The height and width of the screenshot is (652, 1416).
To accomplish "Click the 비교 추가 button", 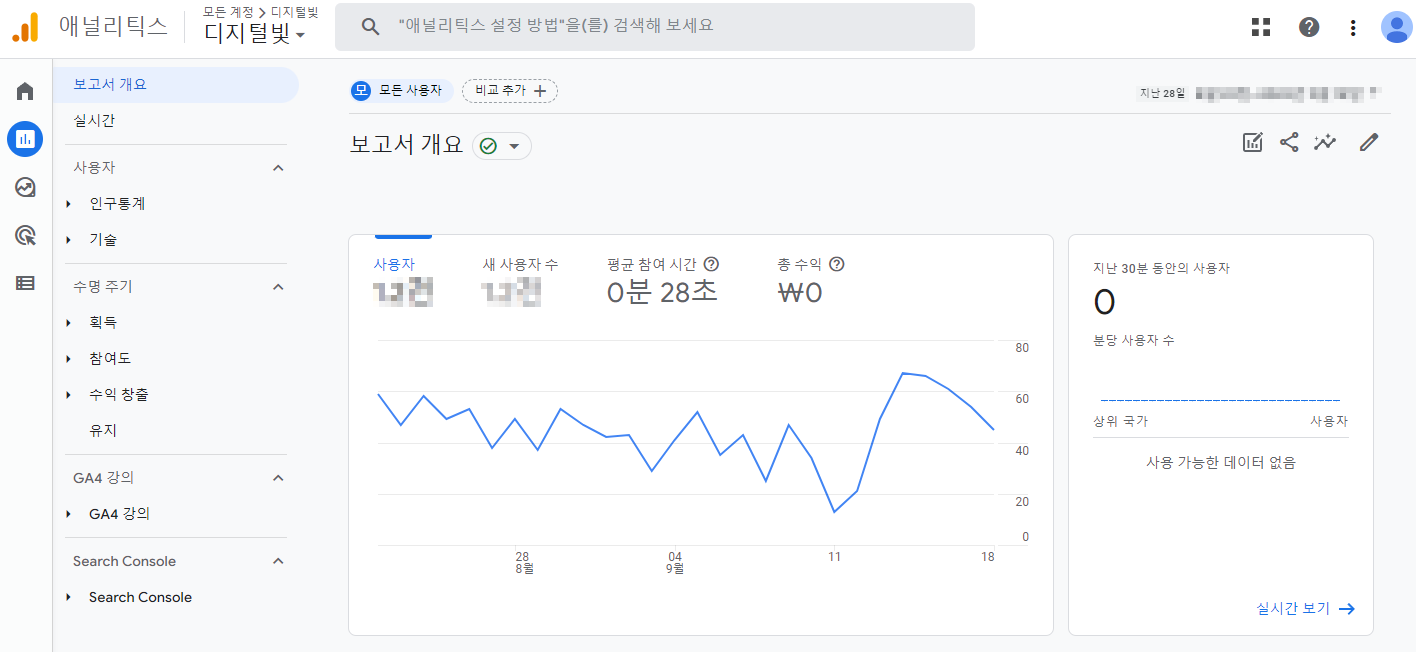I will pos(510,91).
